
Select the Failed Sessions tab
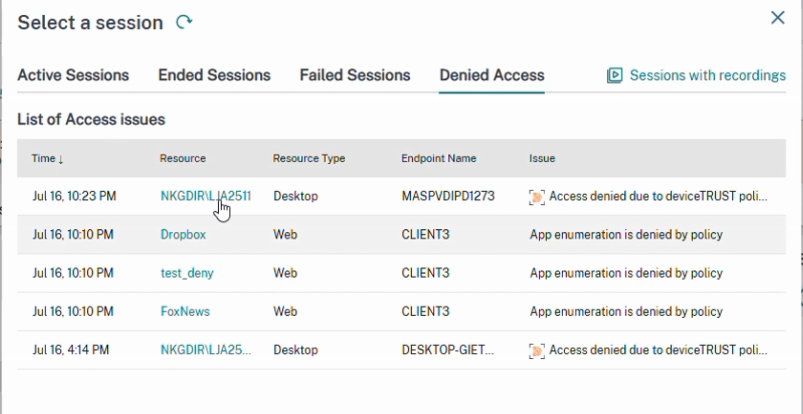click(x=355, y=75)
